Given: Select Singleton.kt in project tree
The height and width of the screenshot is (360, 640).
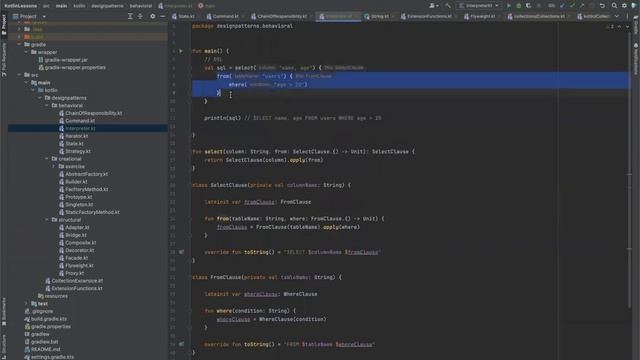Looking at the screenshot, I should pyautogui.click(x=79, y=204).
